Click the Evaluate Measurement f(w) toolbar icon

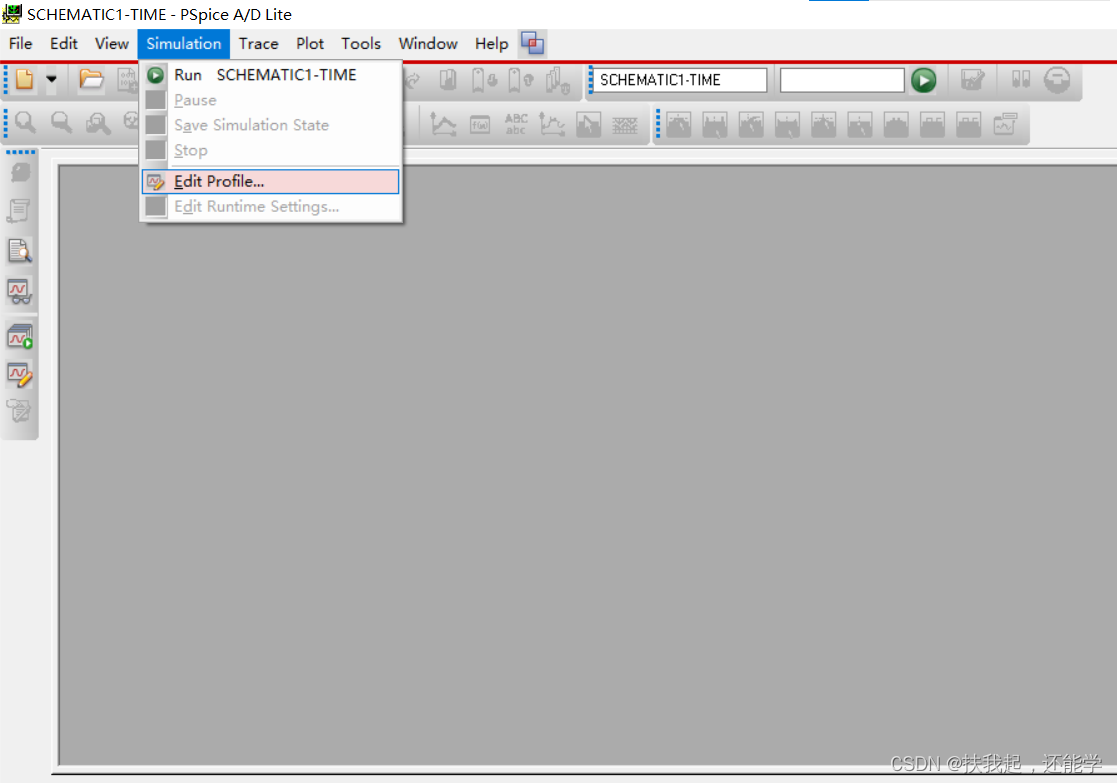point(480,123)
